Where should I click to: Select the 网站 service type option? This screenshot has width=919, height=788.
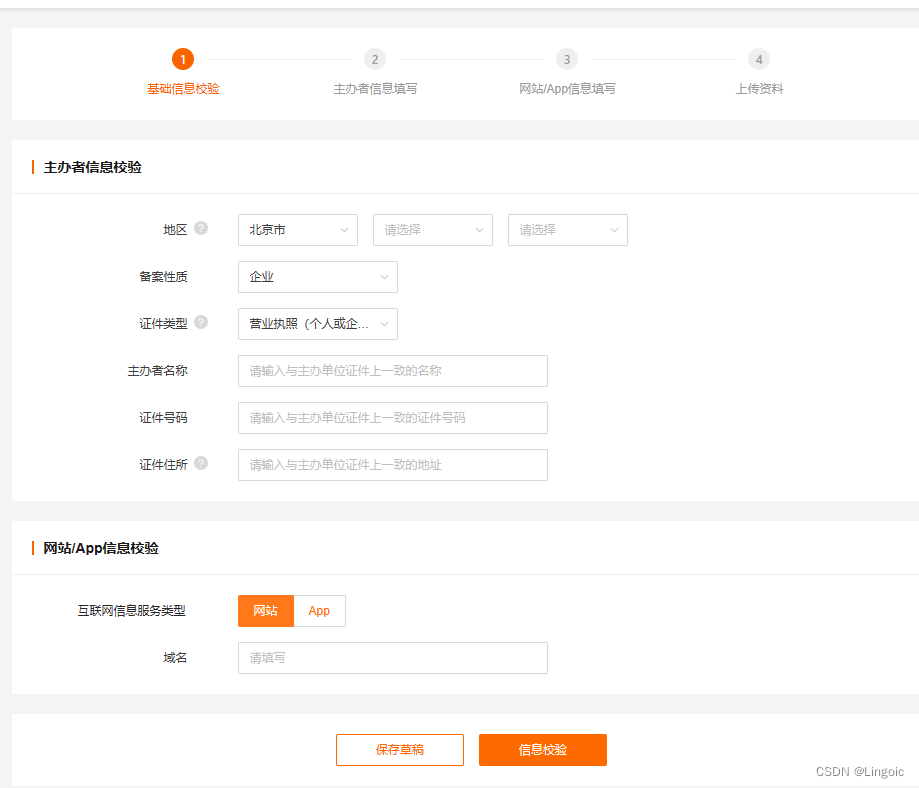(265, 610)
